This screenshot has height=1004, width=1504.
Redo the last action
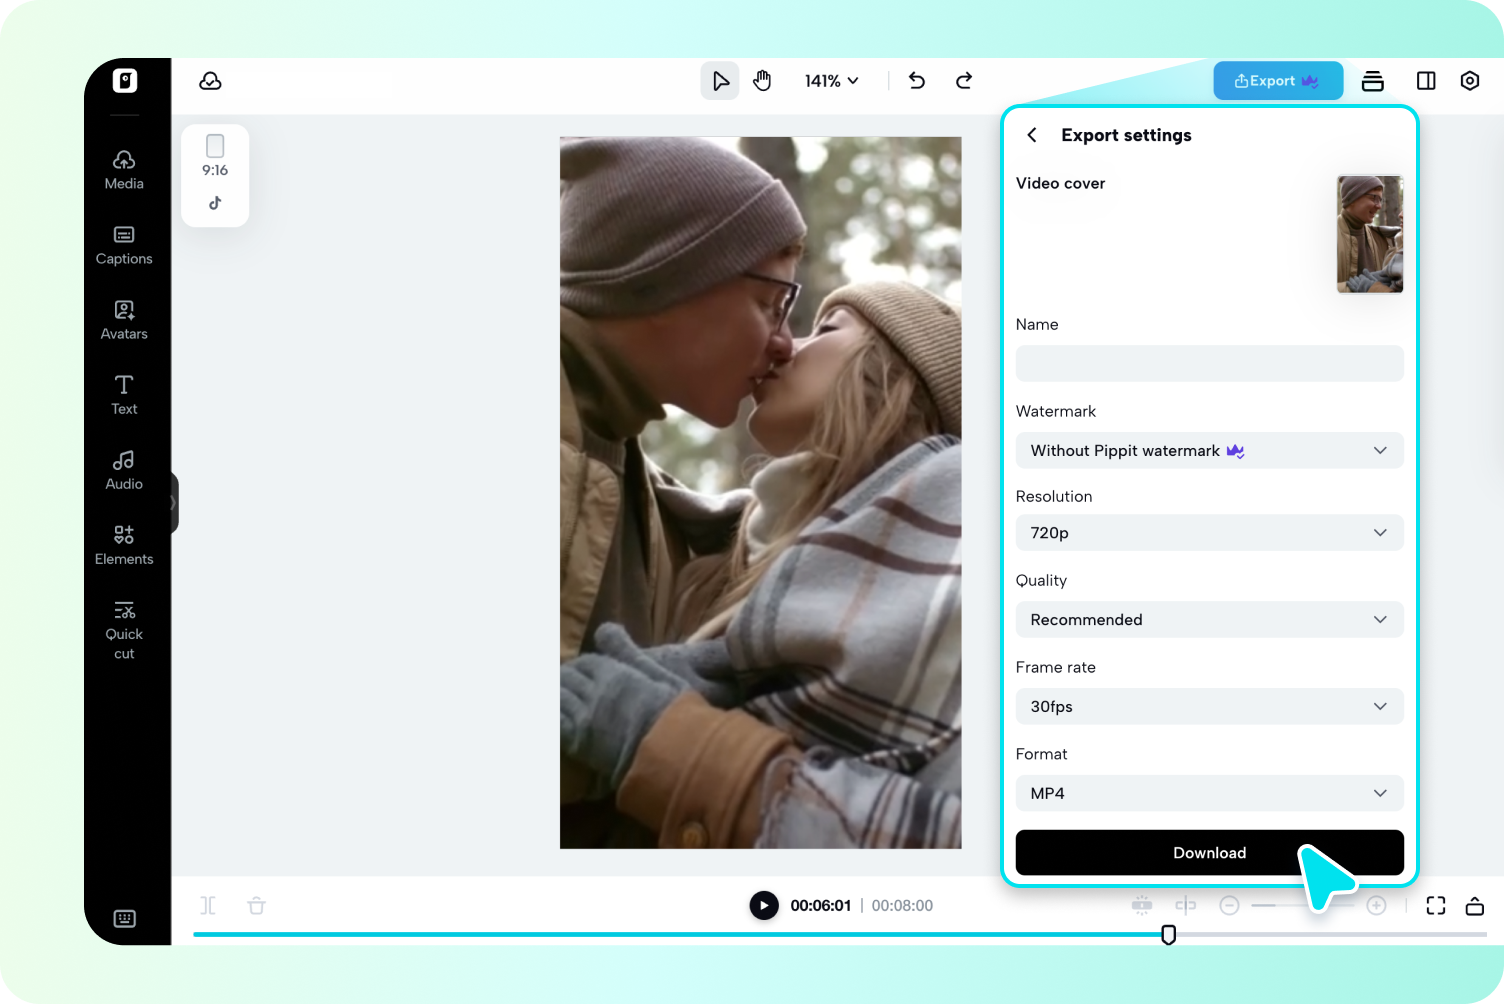[x=964, y=81]
